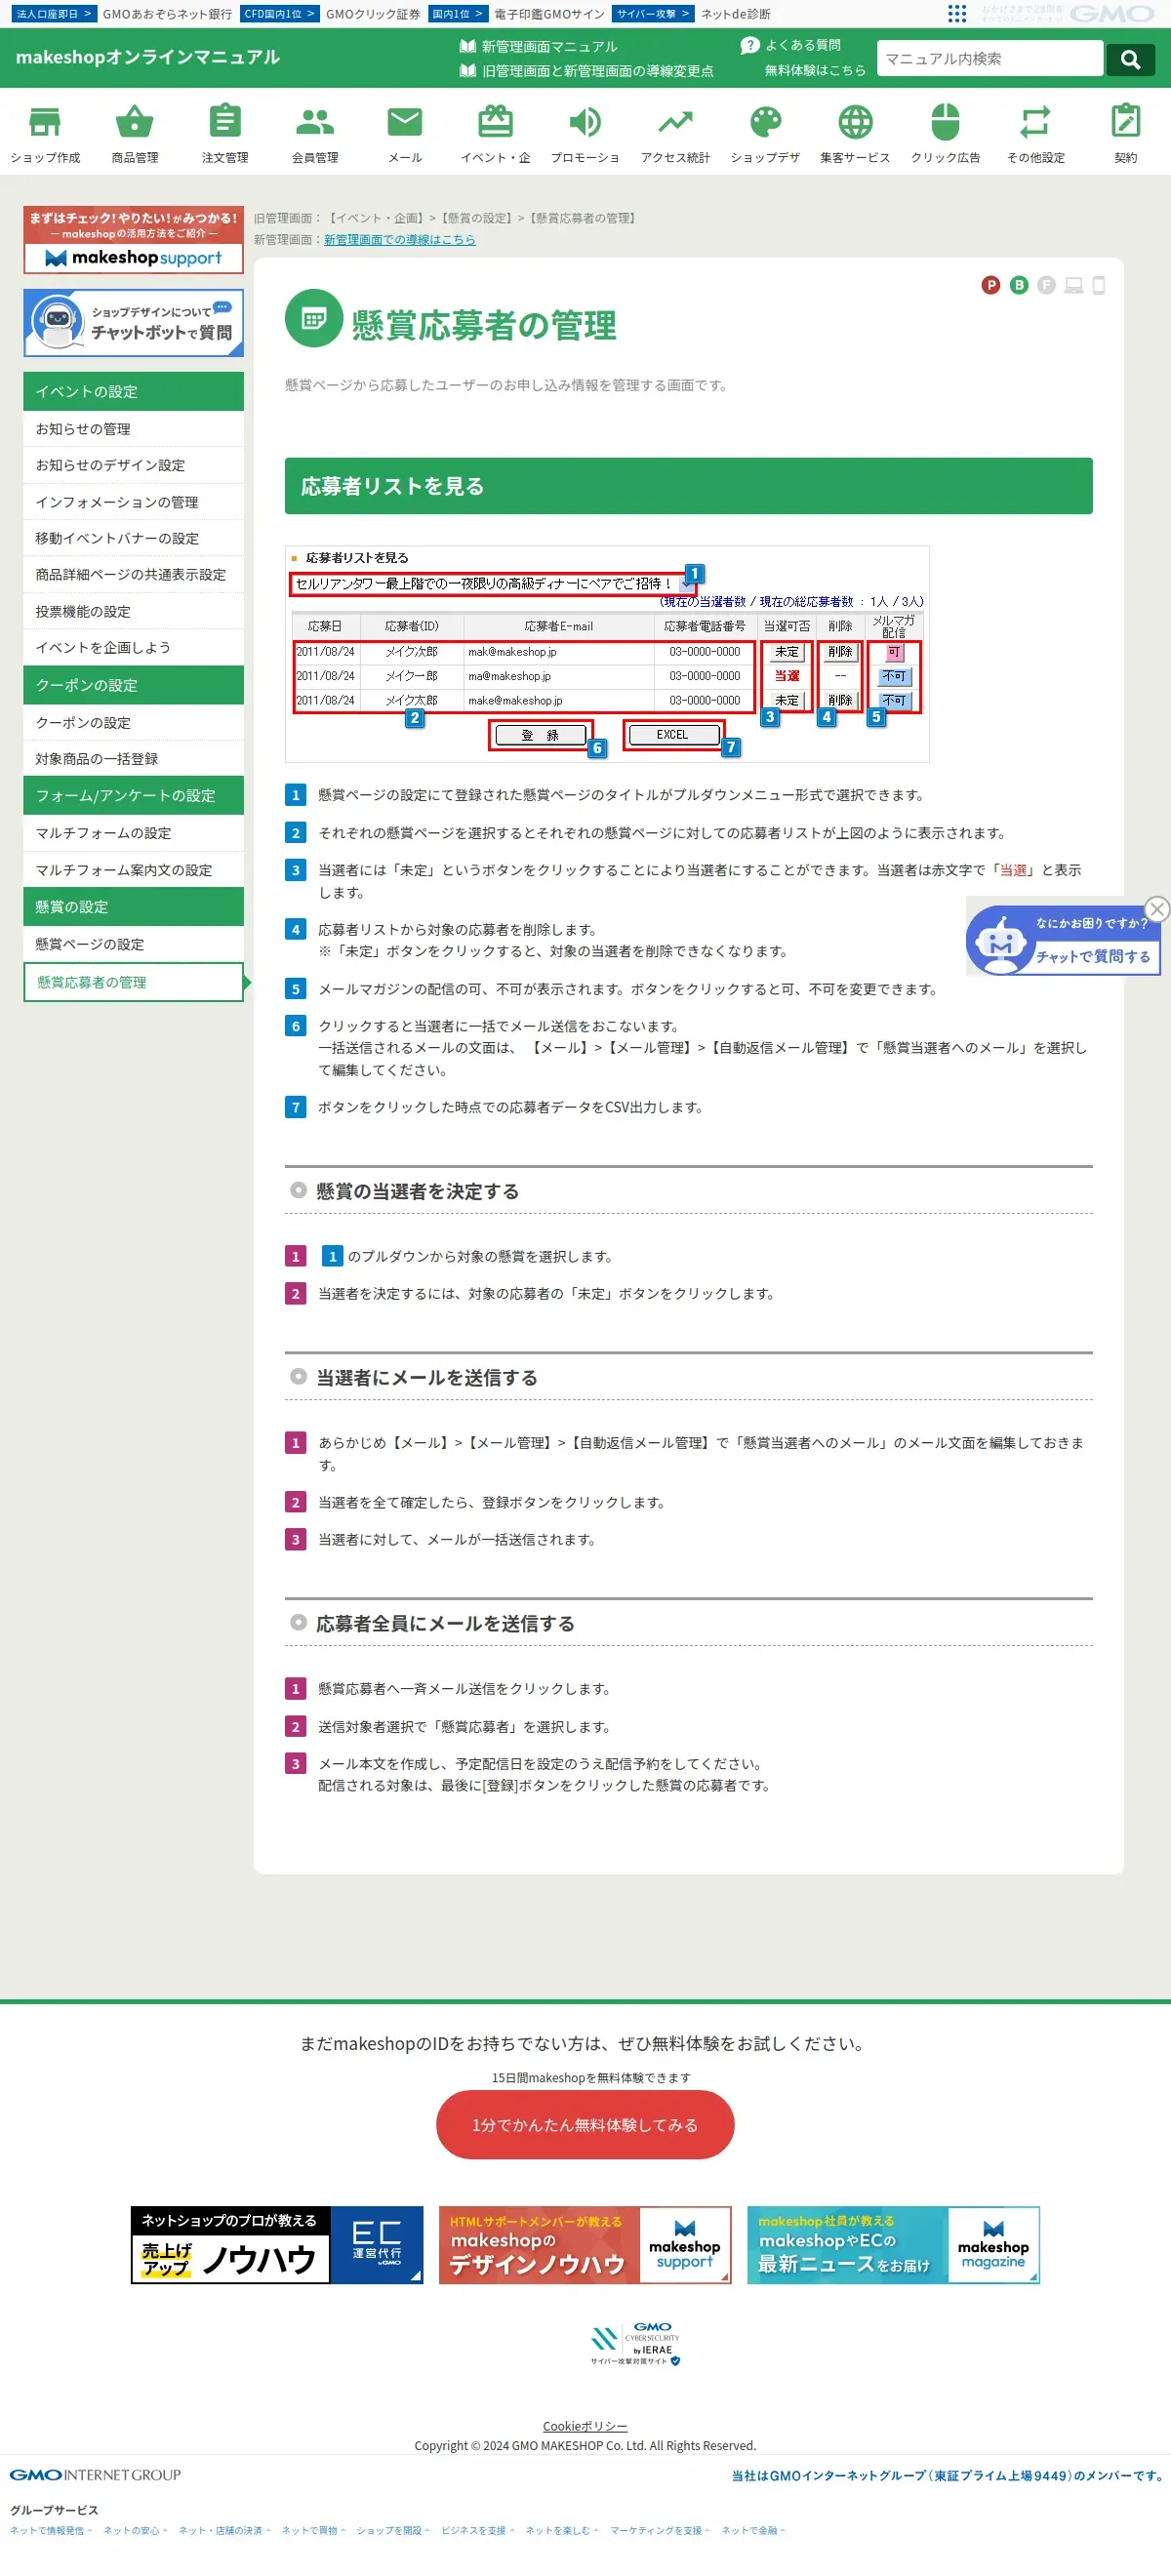Click the makeshopオンラインマニュアル logo

[148, 57]
